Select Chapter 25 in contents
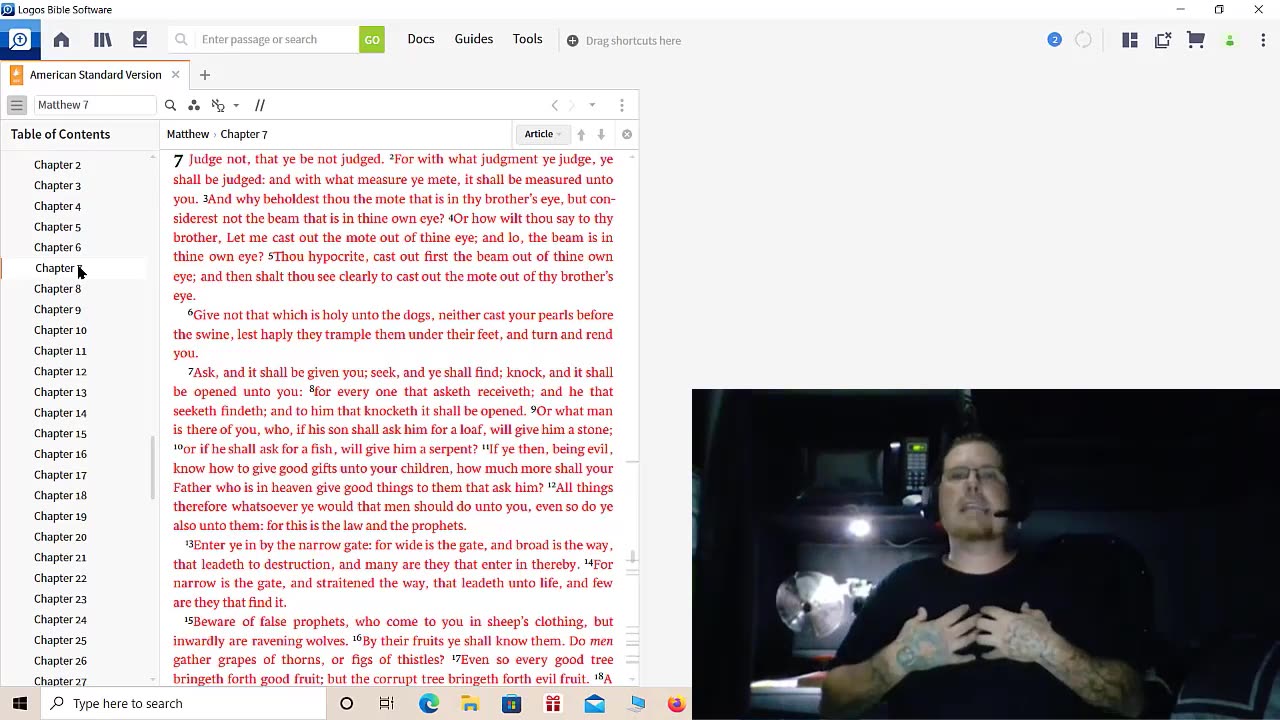Viewport: 1280px width, 720px height. [x=60, y=640]
